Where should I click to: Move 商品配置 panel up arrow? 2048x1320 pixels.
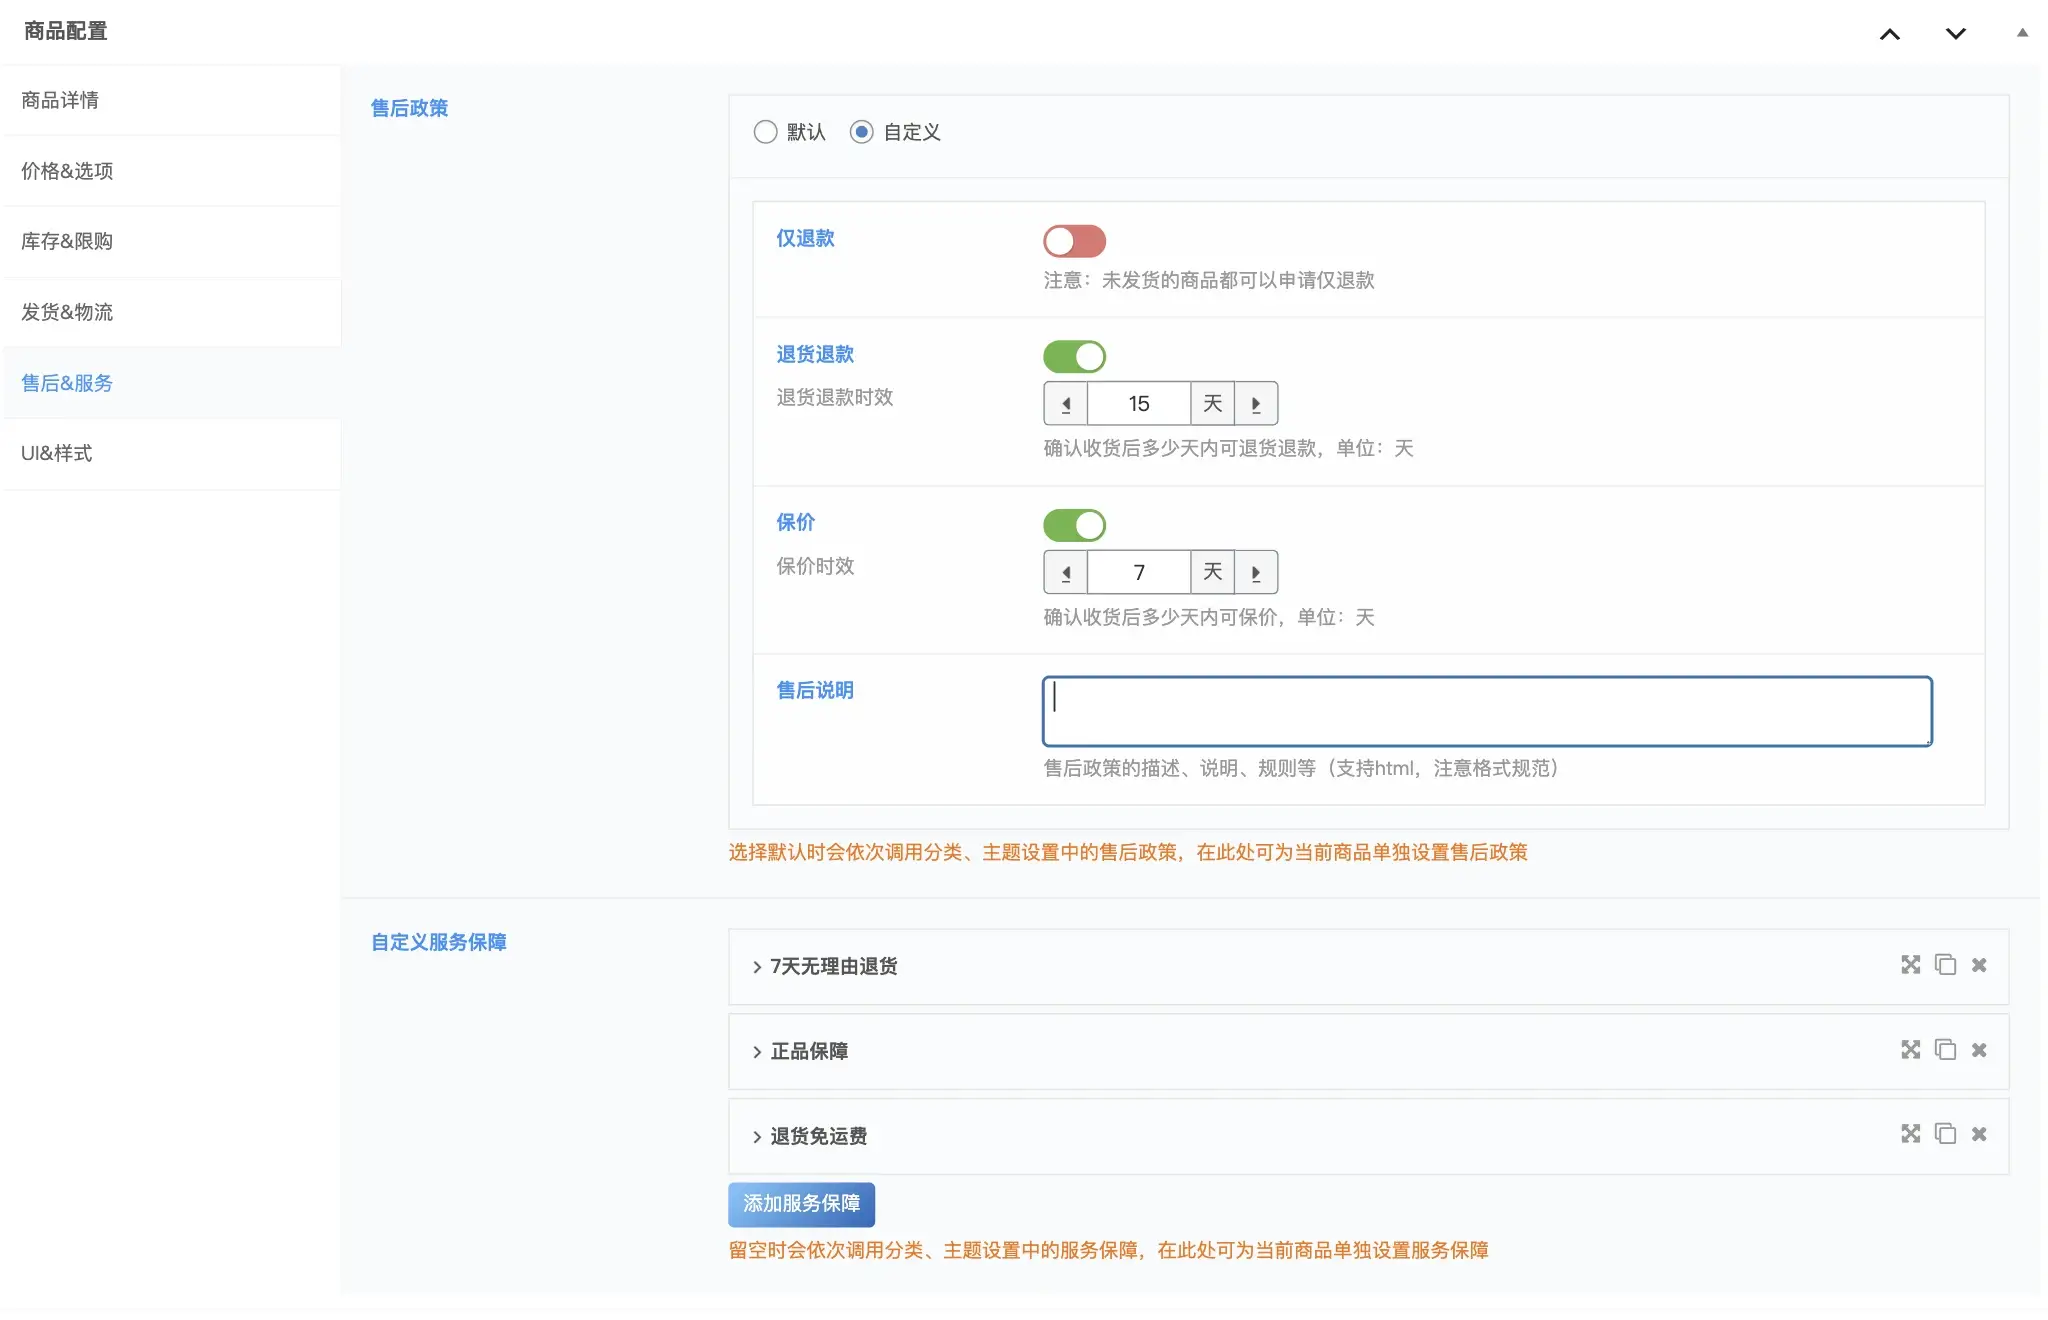coord(1889,34)
